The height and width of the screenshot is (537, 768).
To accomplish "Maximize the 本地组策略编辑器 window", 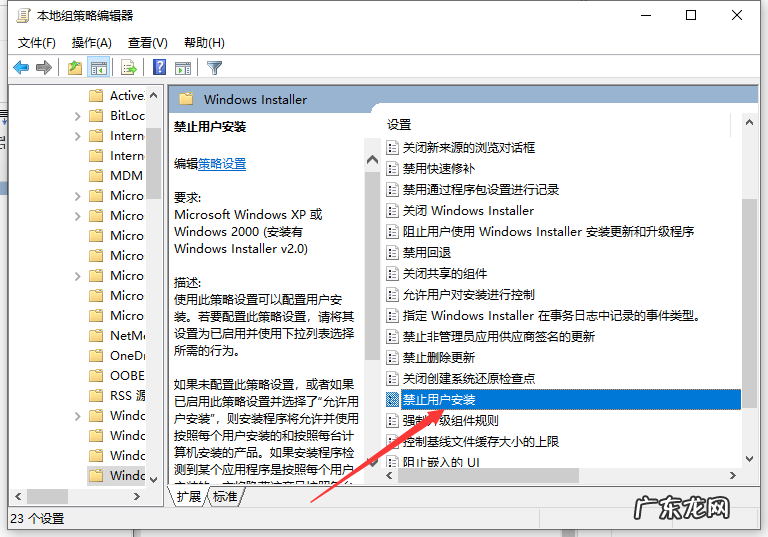I will click(691, 16).
